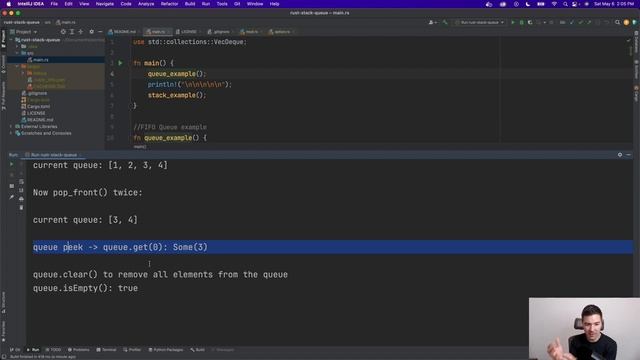Open the Structure vertical side tab

[3, 302]
